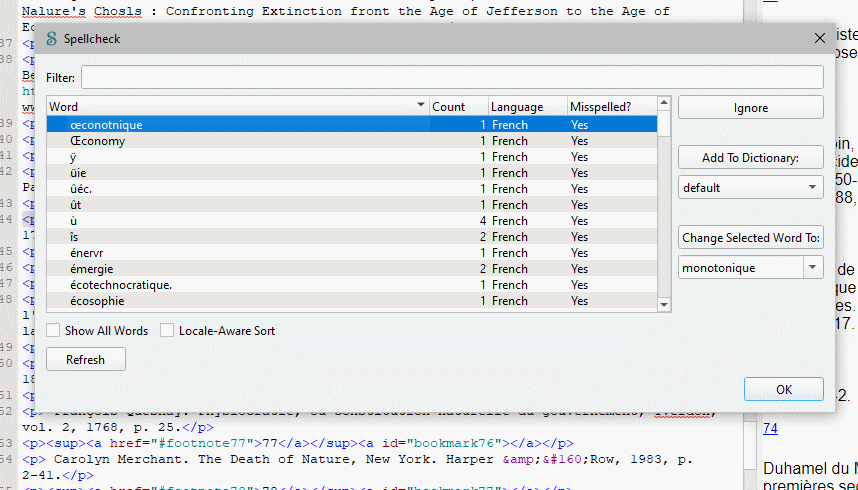This screenshot has height=490, width=858.
Task: Open the footnote 74 link in preview
Action: 770,429
